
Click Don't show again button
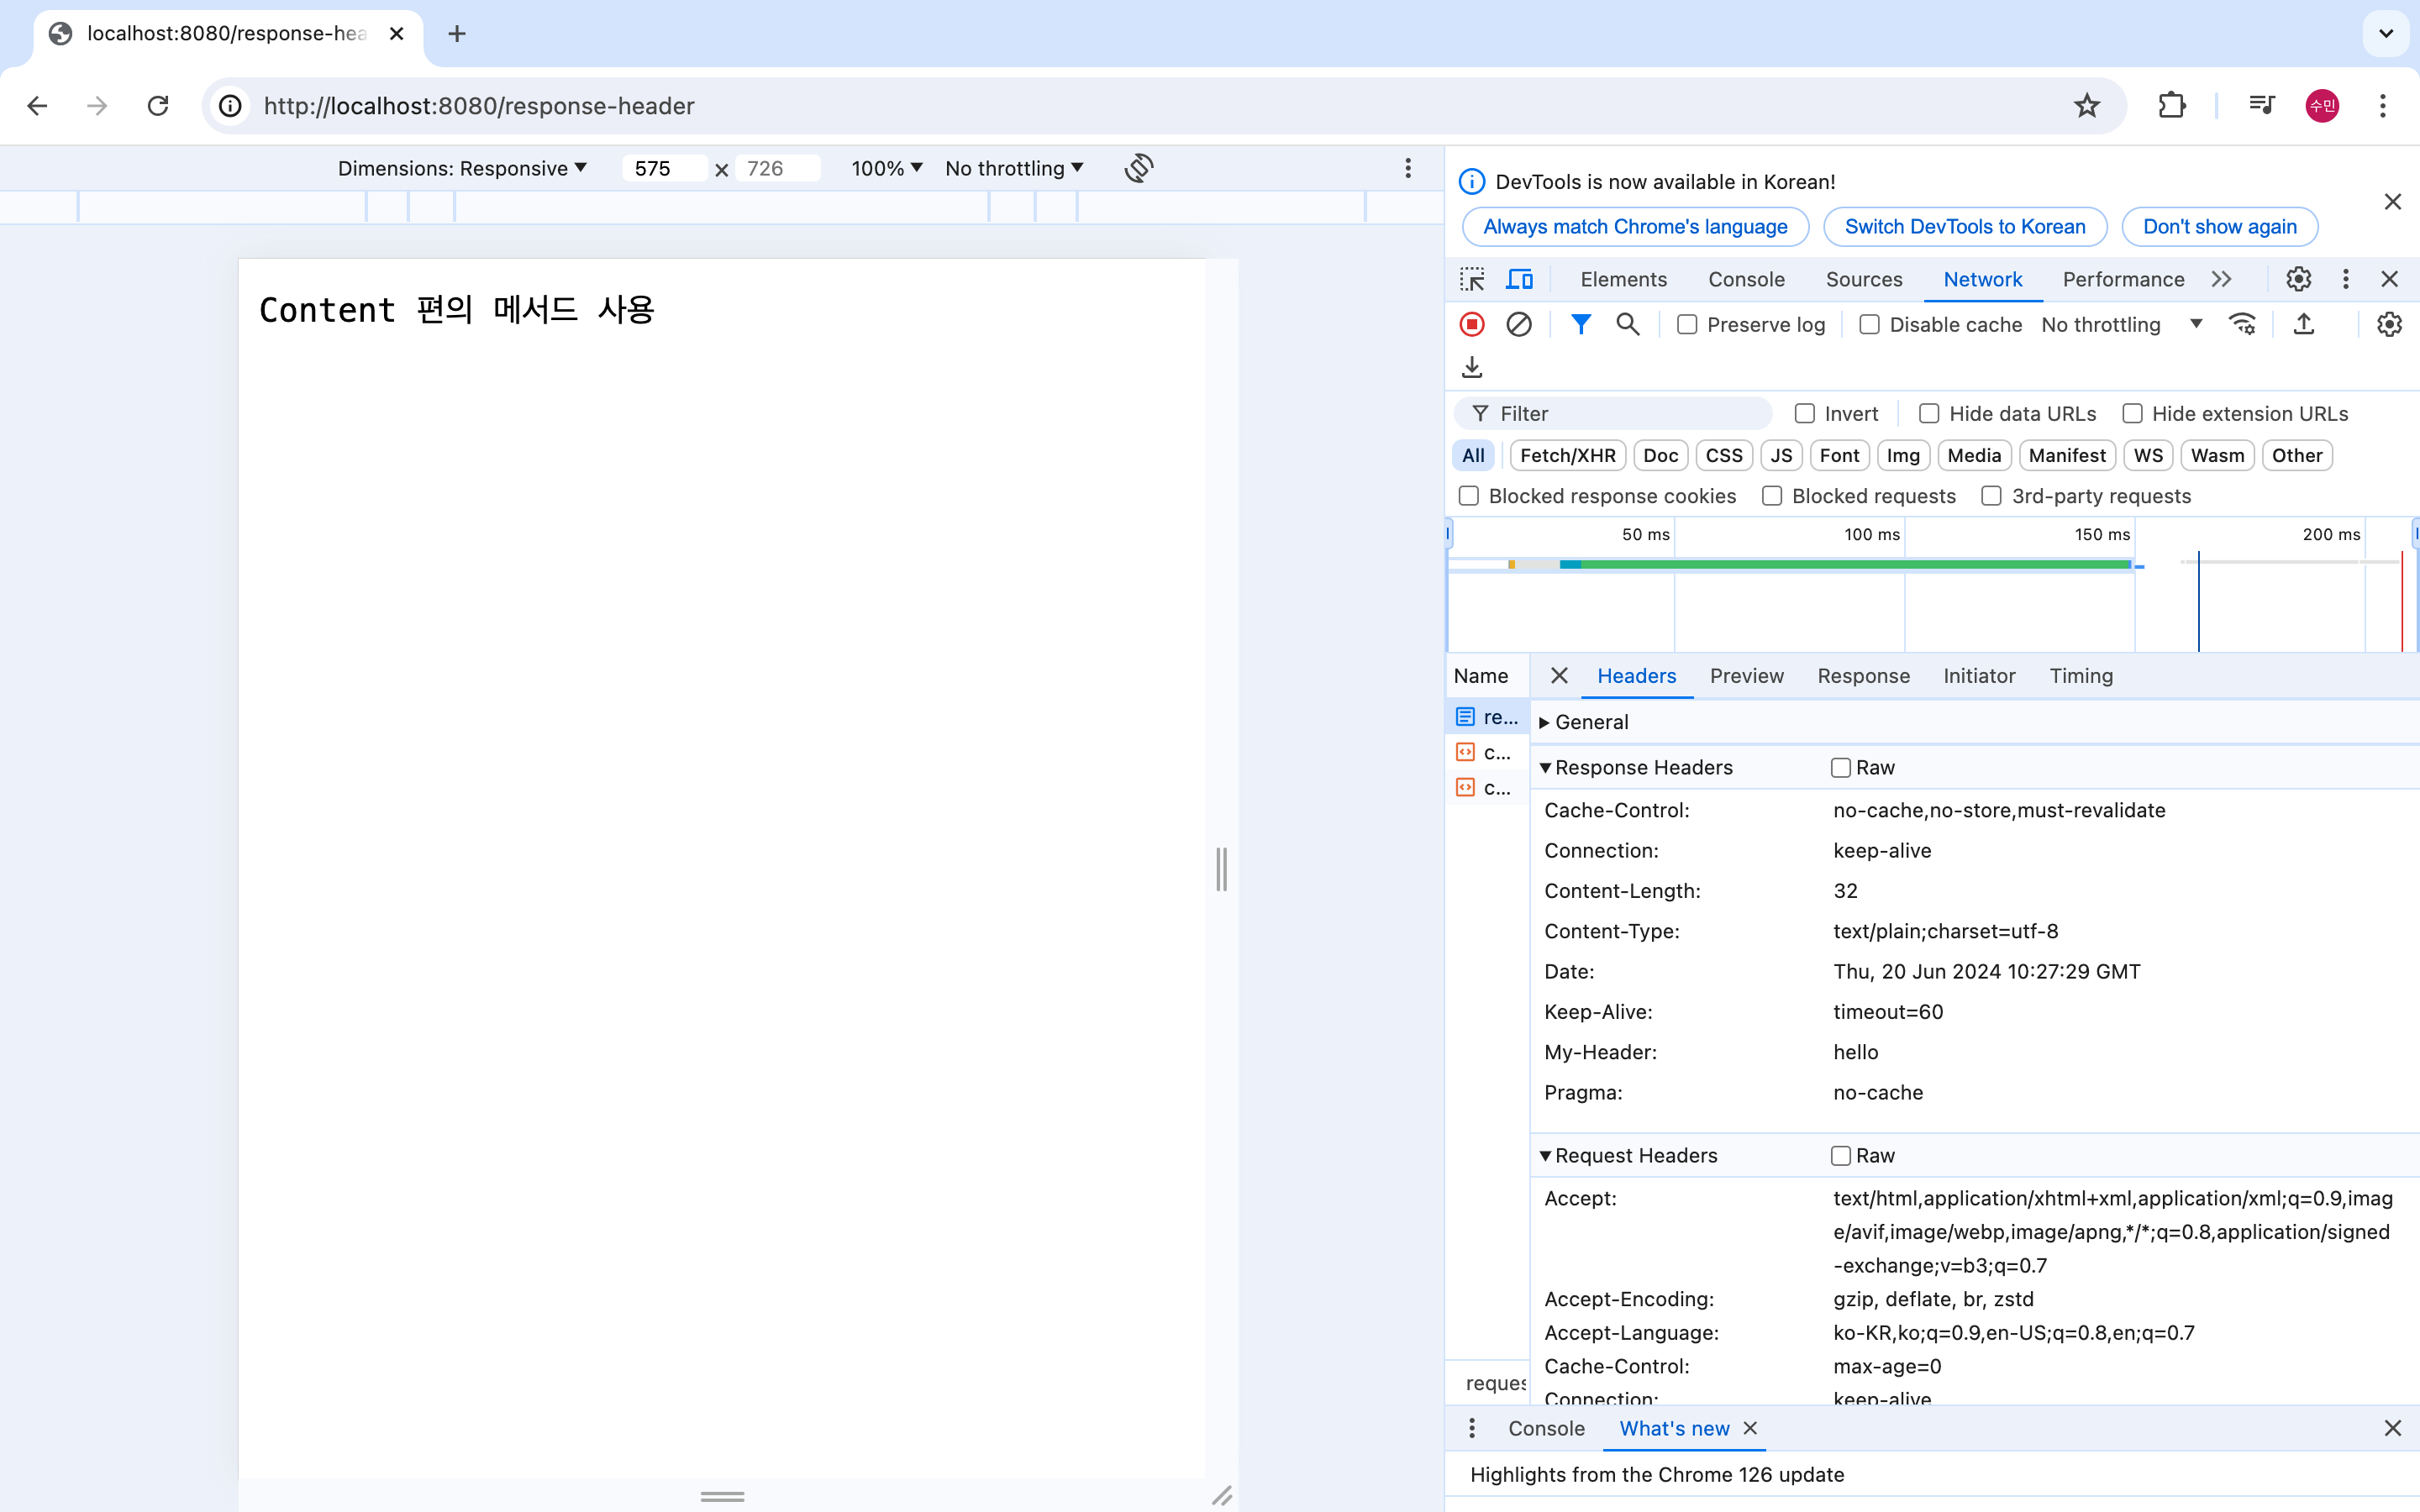point(2219,226)
